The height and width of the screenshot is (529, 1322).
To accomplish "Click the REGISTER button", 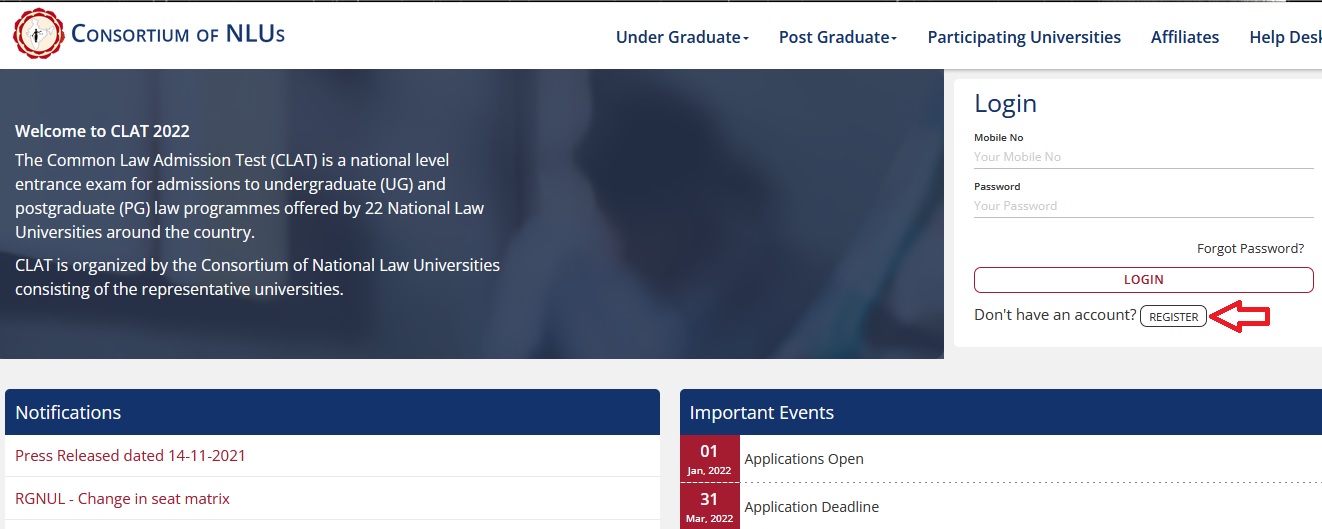I will click(x=1173, y=316).
